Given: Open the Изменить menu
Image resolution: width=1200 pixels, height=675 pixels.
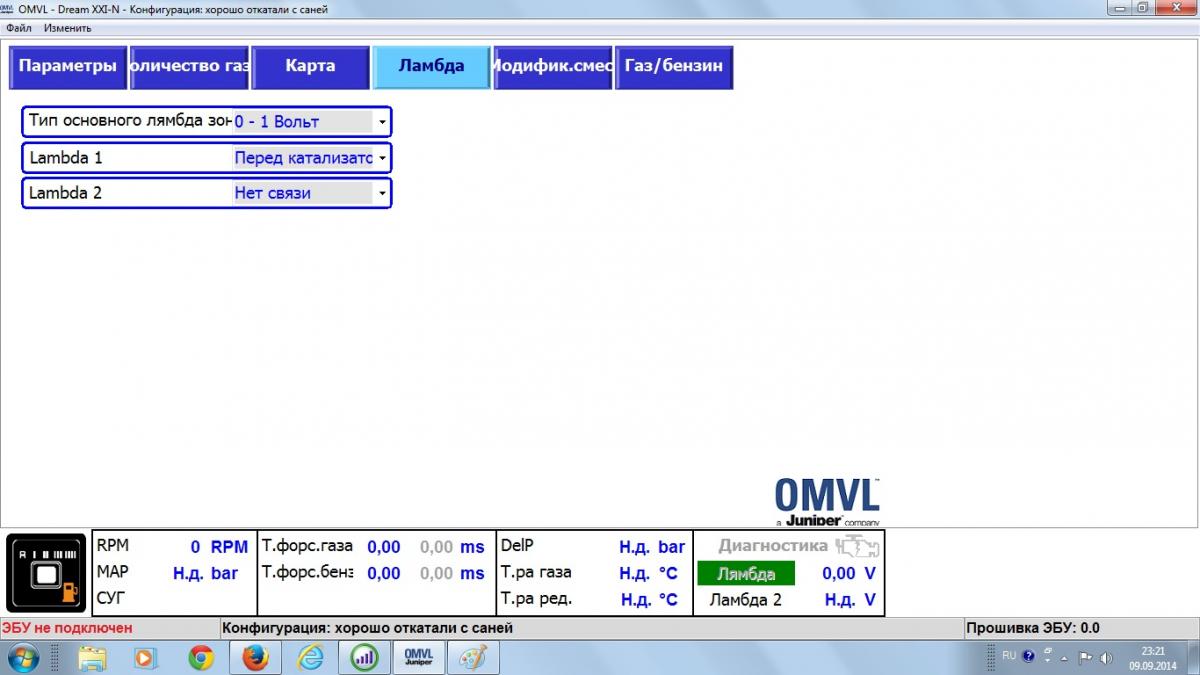Looking at the screenshot, I should tap(67, 28).
